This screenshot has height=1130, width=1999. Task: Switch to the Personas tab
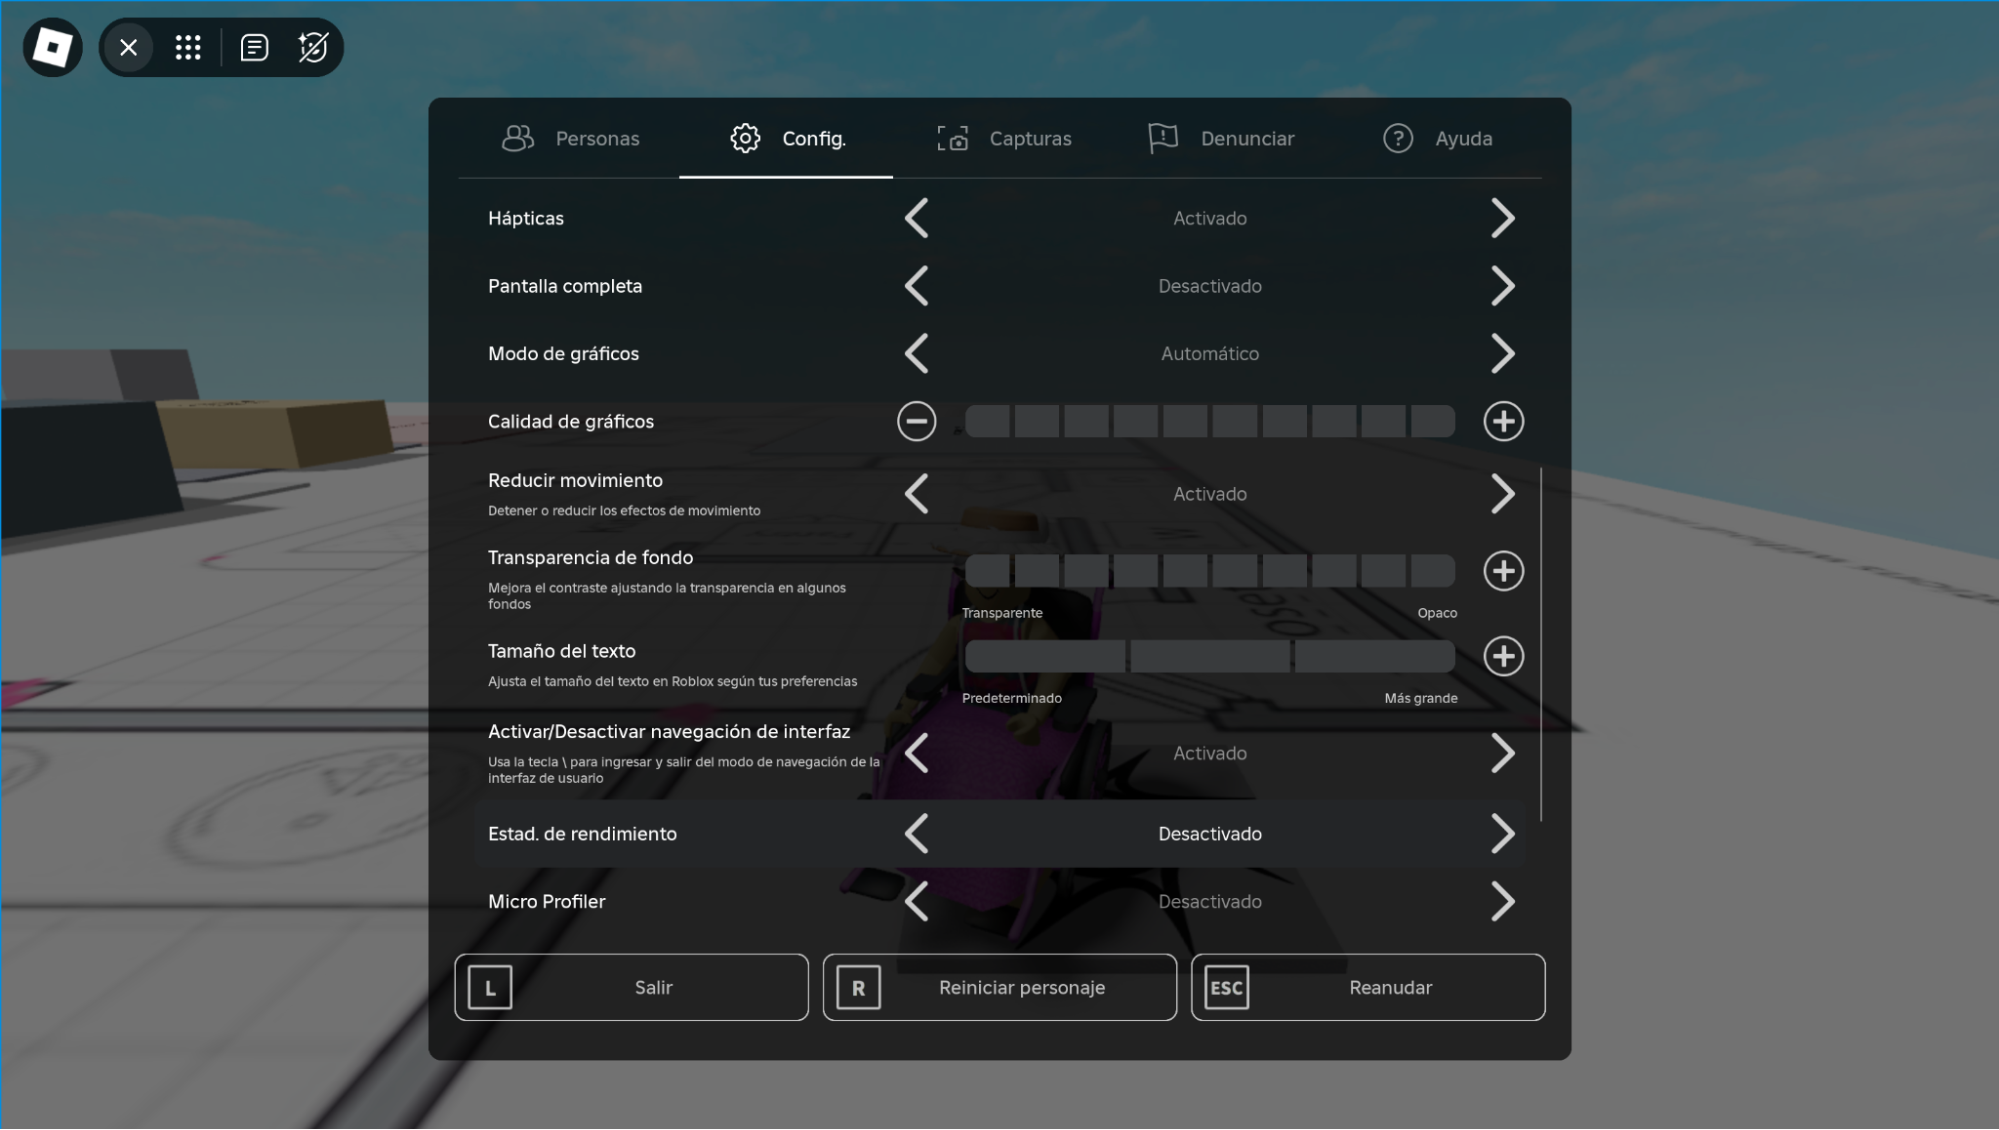point(570,138)
